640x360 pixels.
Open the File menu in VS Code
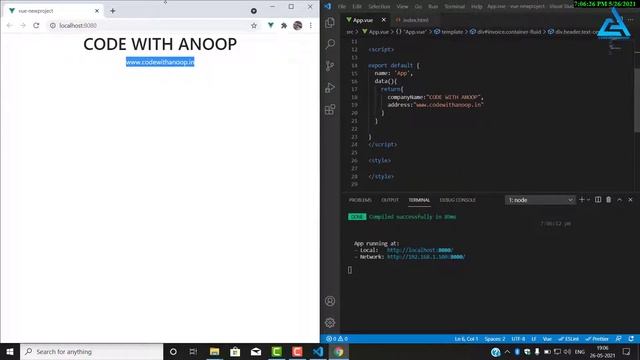tap(342, 6)
